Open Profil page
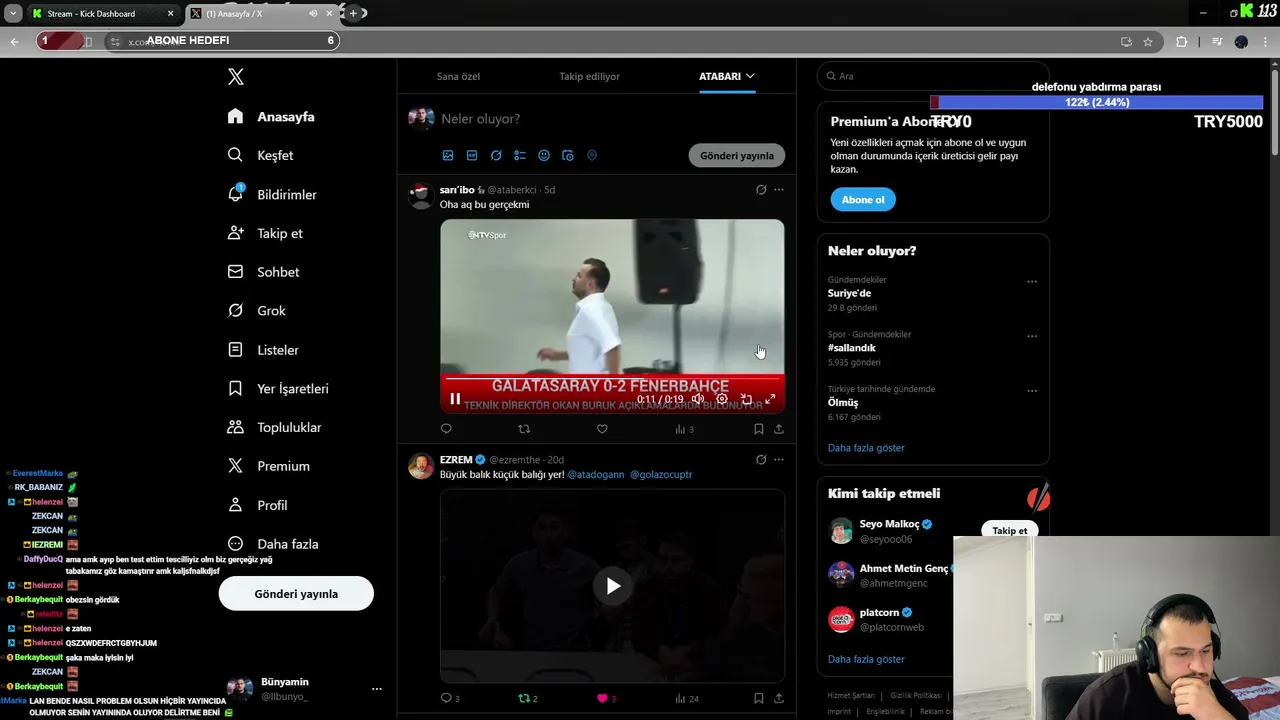The width and height of the screenshot is (1280, 720). click(x=257, y=505)
